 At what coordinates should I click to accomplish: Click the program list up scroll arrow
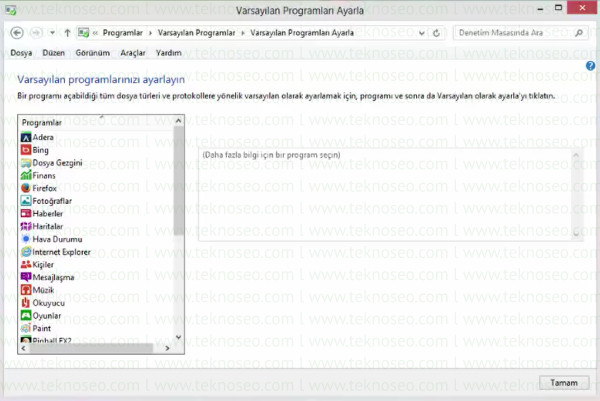(x=178, y=121)
